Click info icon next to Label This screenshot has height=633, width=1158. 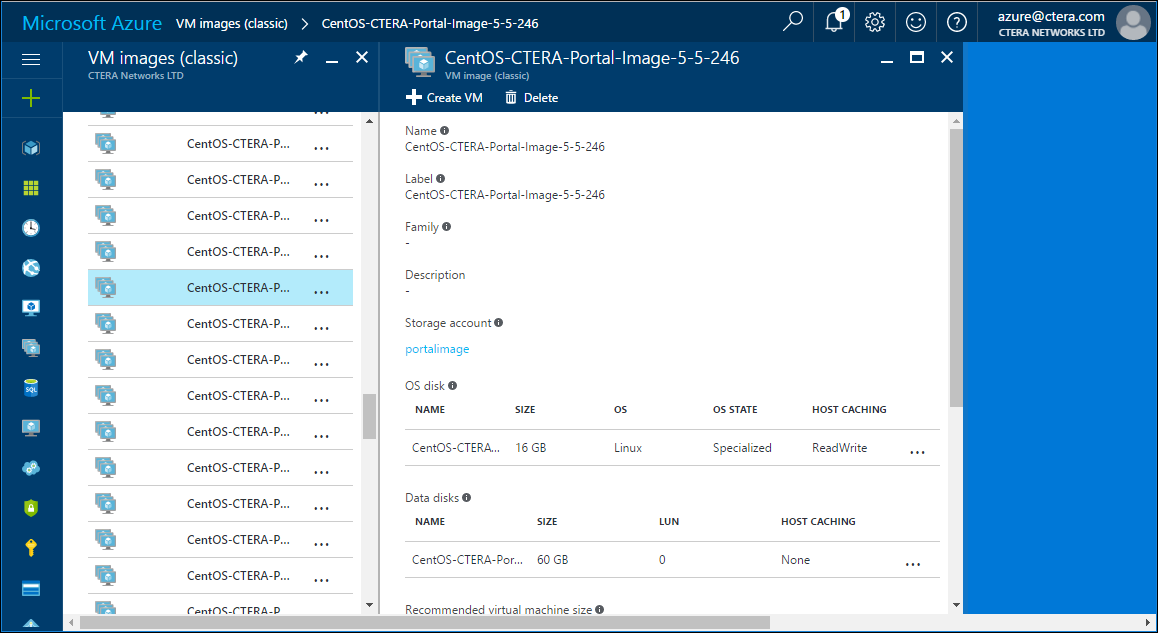point(441,179)
